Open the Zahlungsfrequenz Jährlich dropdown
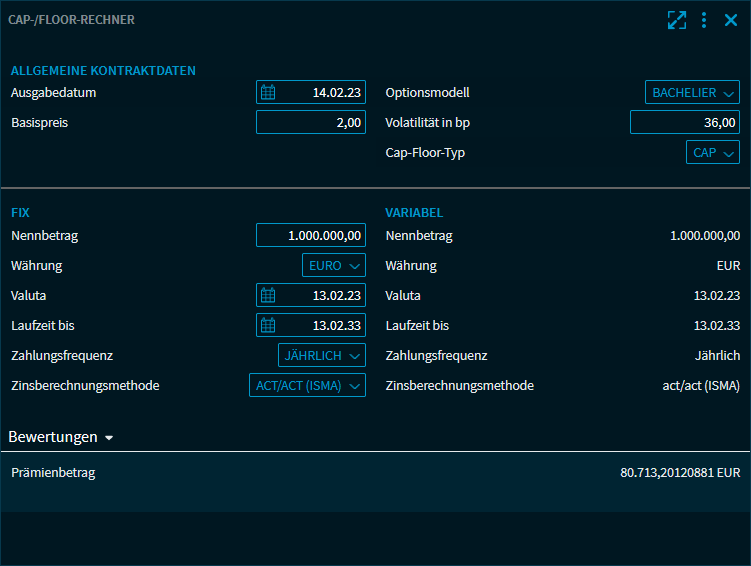 (x=321, y=355)
